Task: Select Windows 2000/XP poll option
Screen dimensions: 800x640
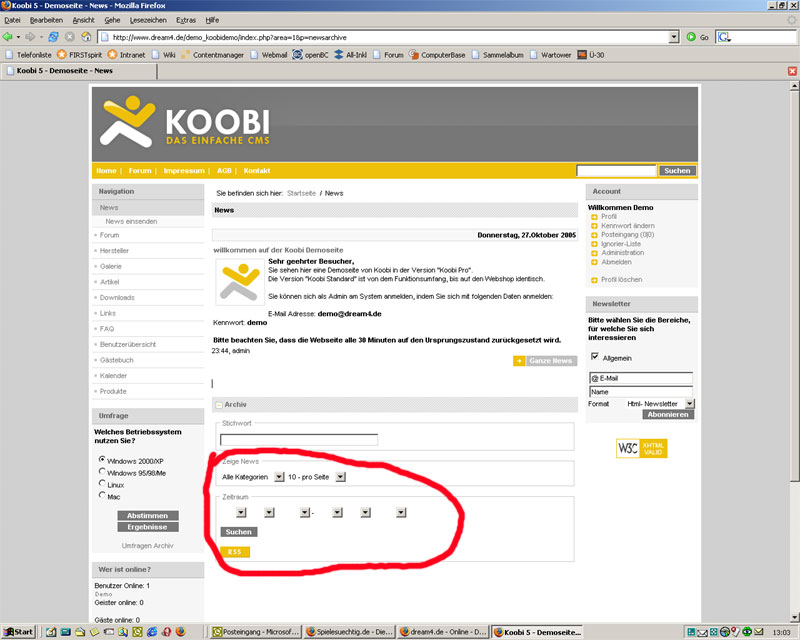Action: [102, 459]
